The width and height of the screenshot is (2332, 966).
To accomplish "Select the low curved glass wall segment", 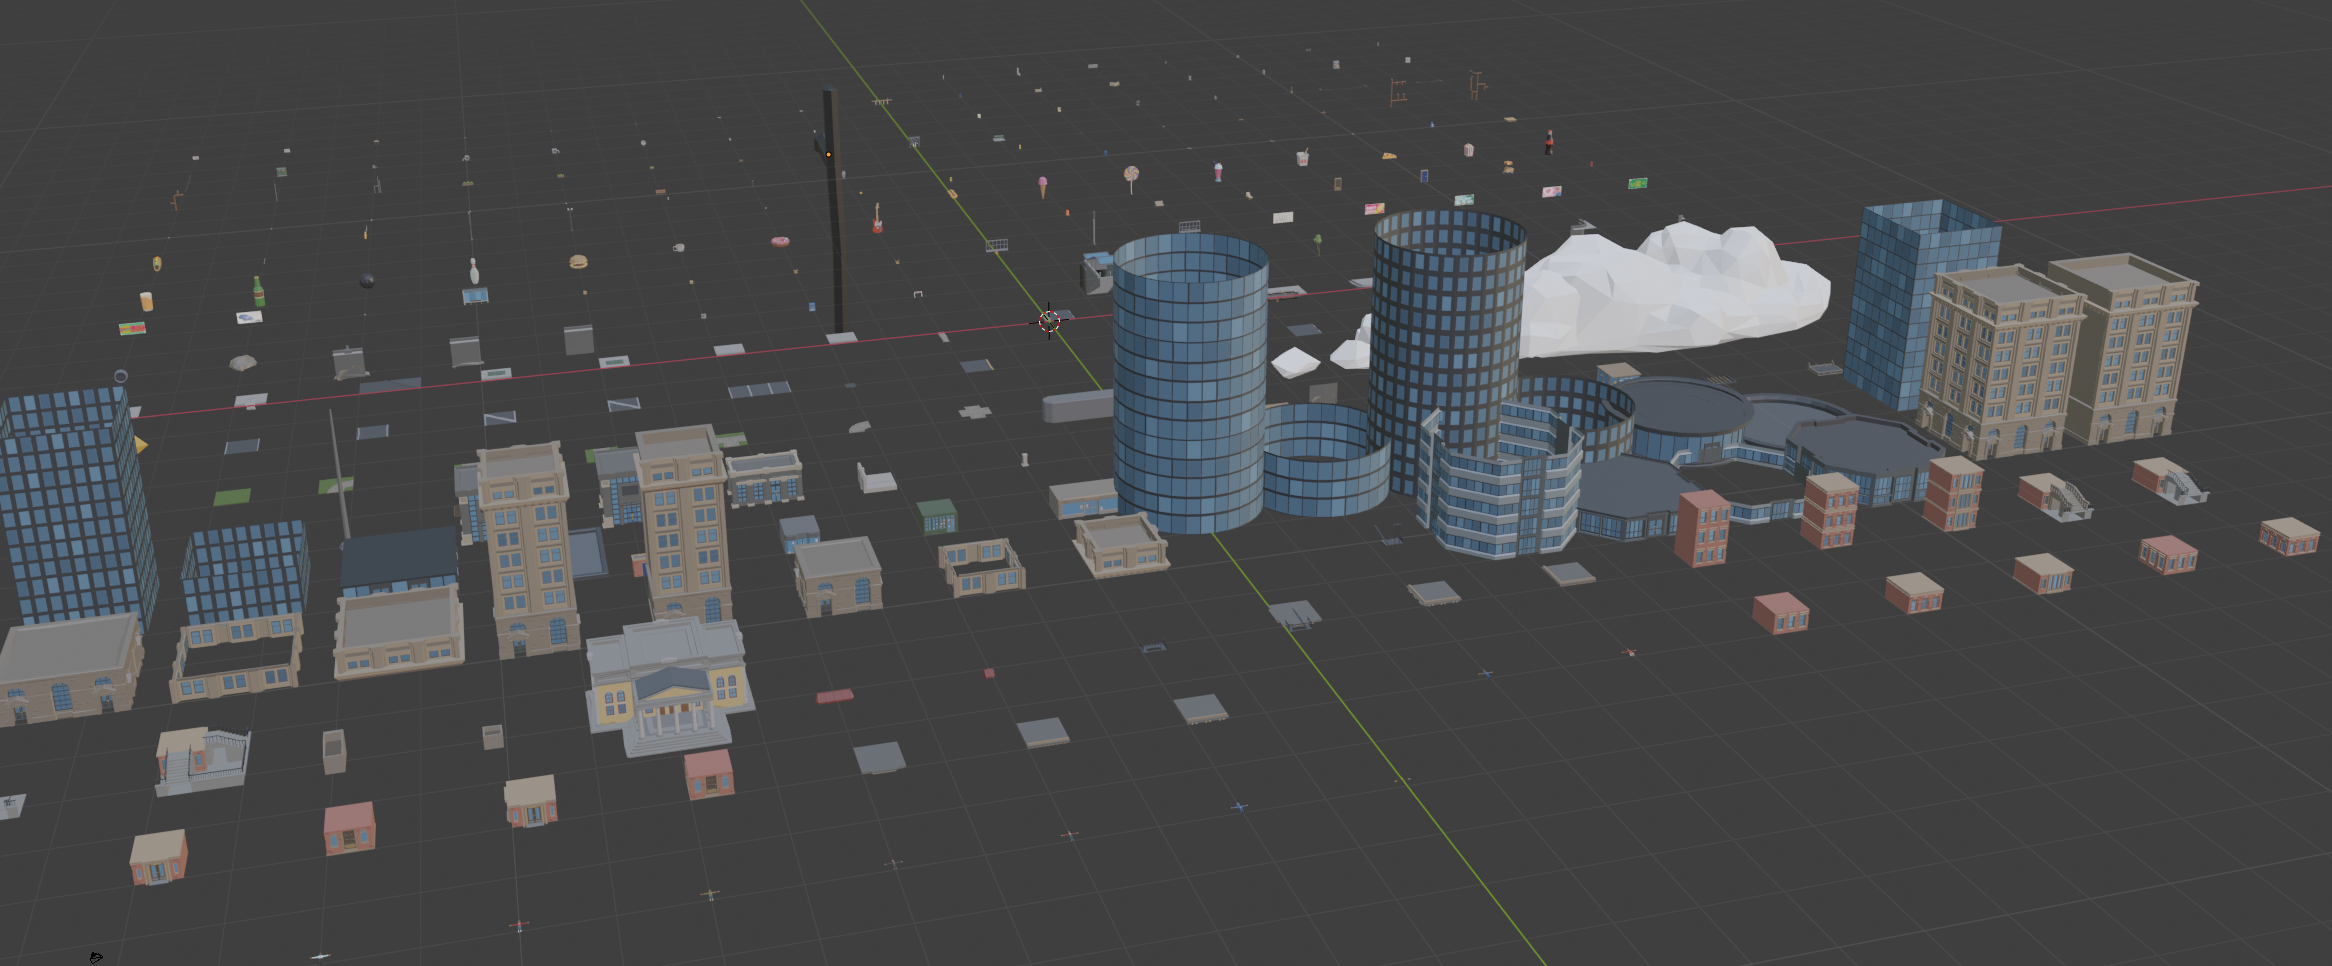I will click(x=1325, y=461).
